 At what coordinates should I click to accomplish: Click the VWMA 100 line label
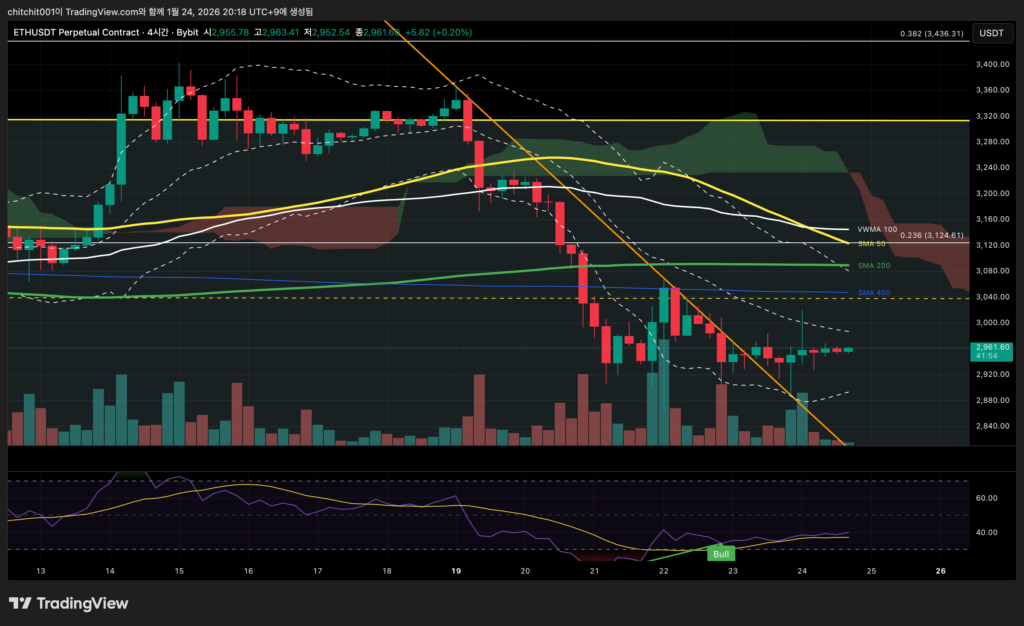[x=876, y=229]
